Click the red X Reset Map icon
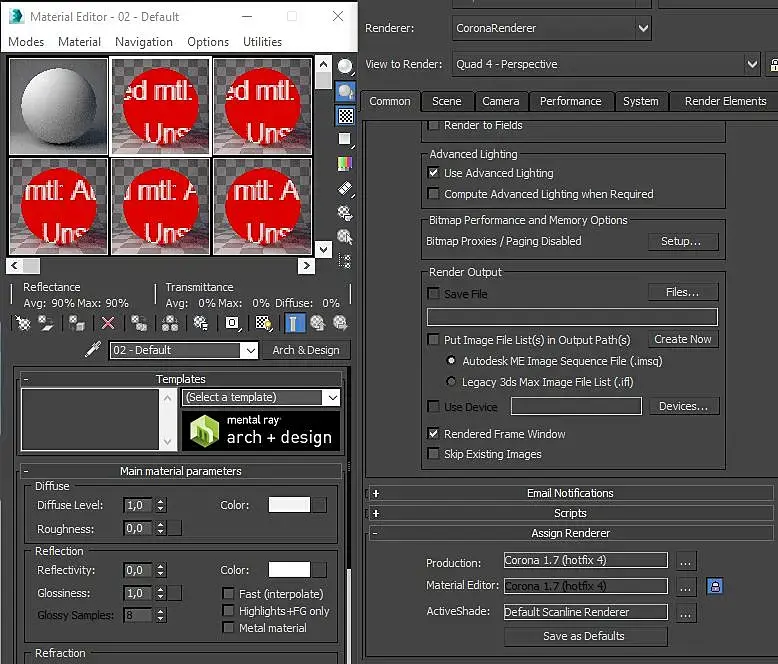The height and width of the screenshot is (664, 778). point(108,324)
